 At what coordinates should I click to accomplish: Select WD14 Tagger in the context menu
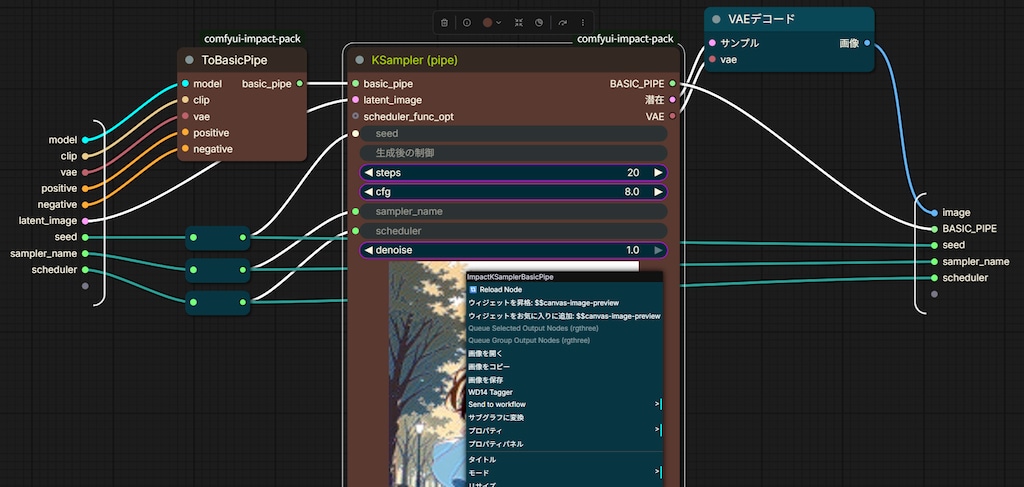(x=564, y=392)
